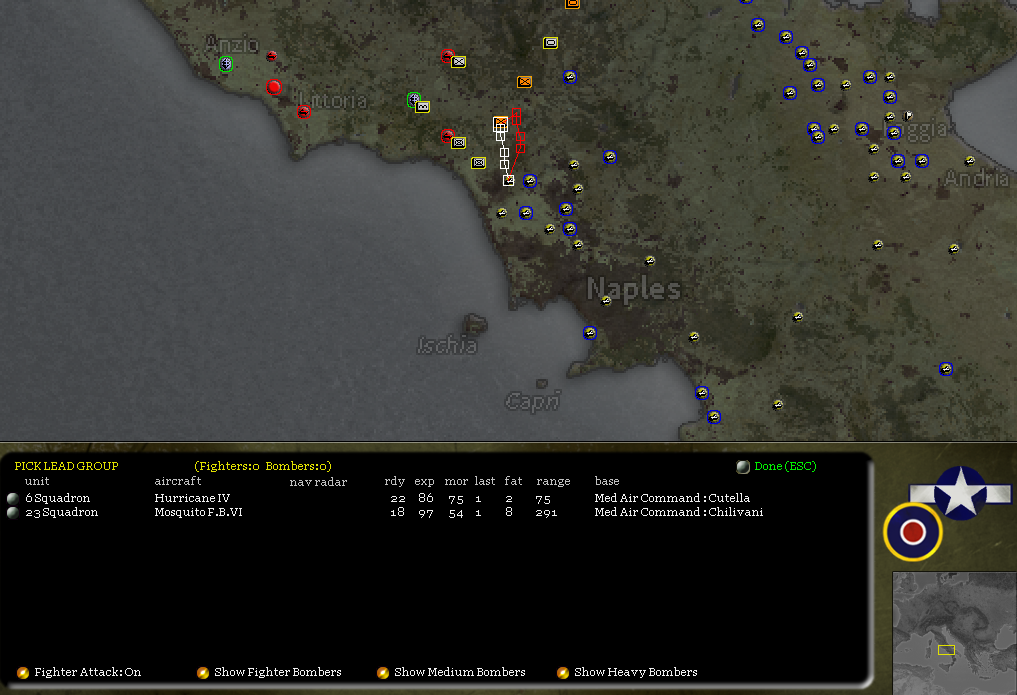Click the large solid red circle marker
The image size is (1017, 695).
point(274,86)
